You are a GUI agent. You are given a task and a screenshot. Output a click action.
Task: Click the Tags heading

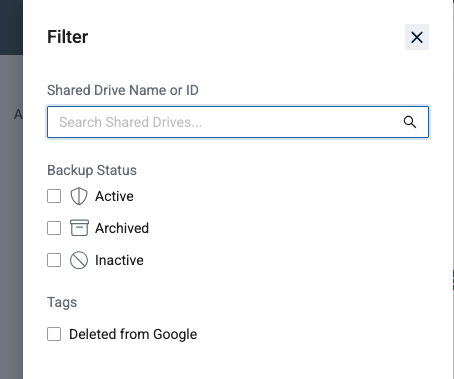(x=62, y=302)
